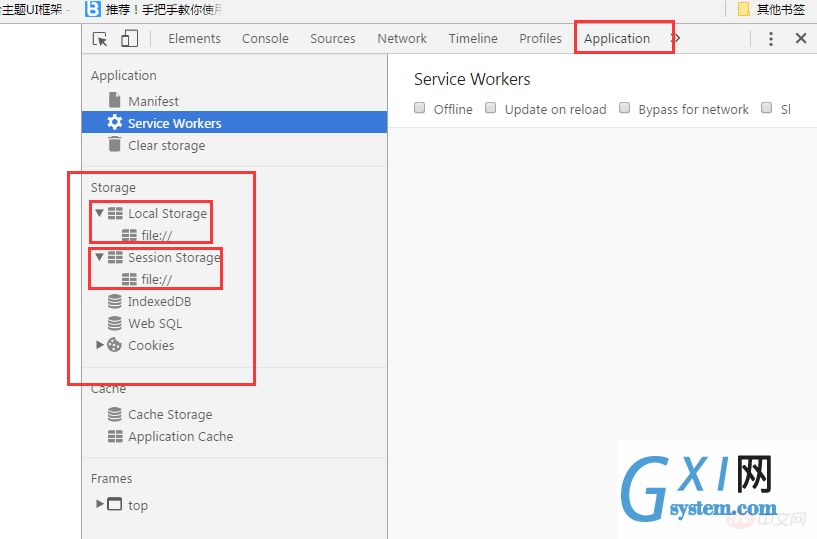Activate the inspect element picker icon

coord(100,39)
